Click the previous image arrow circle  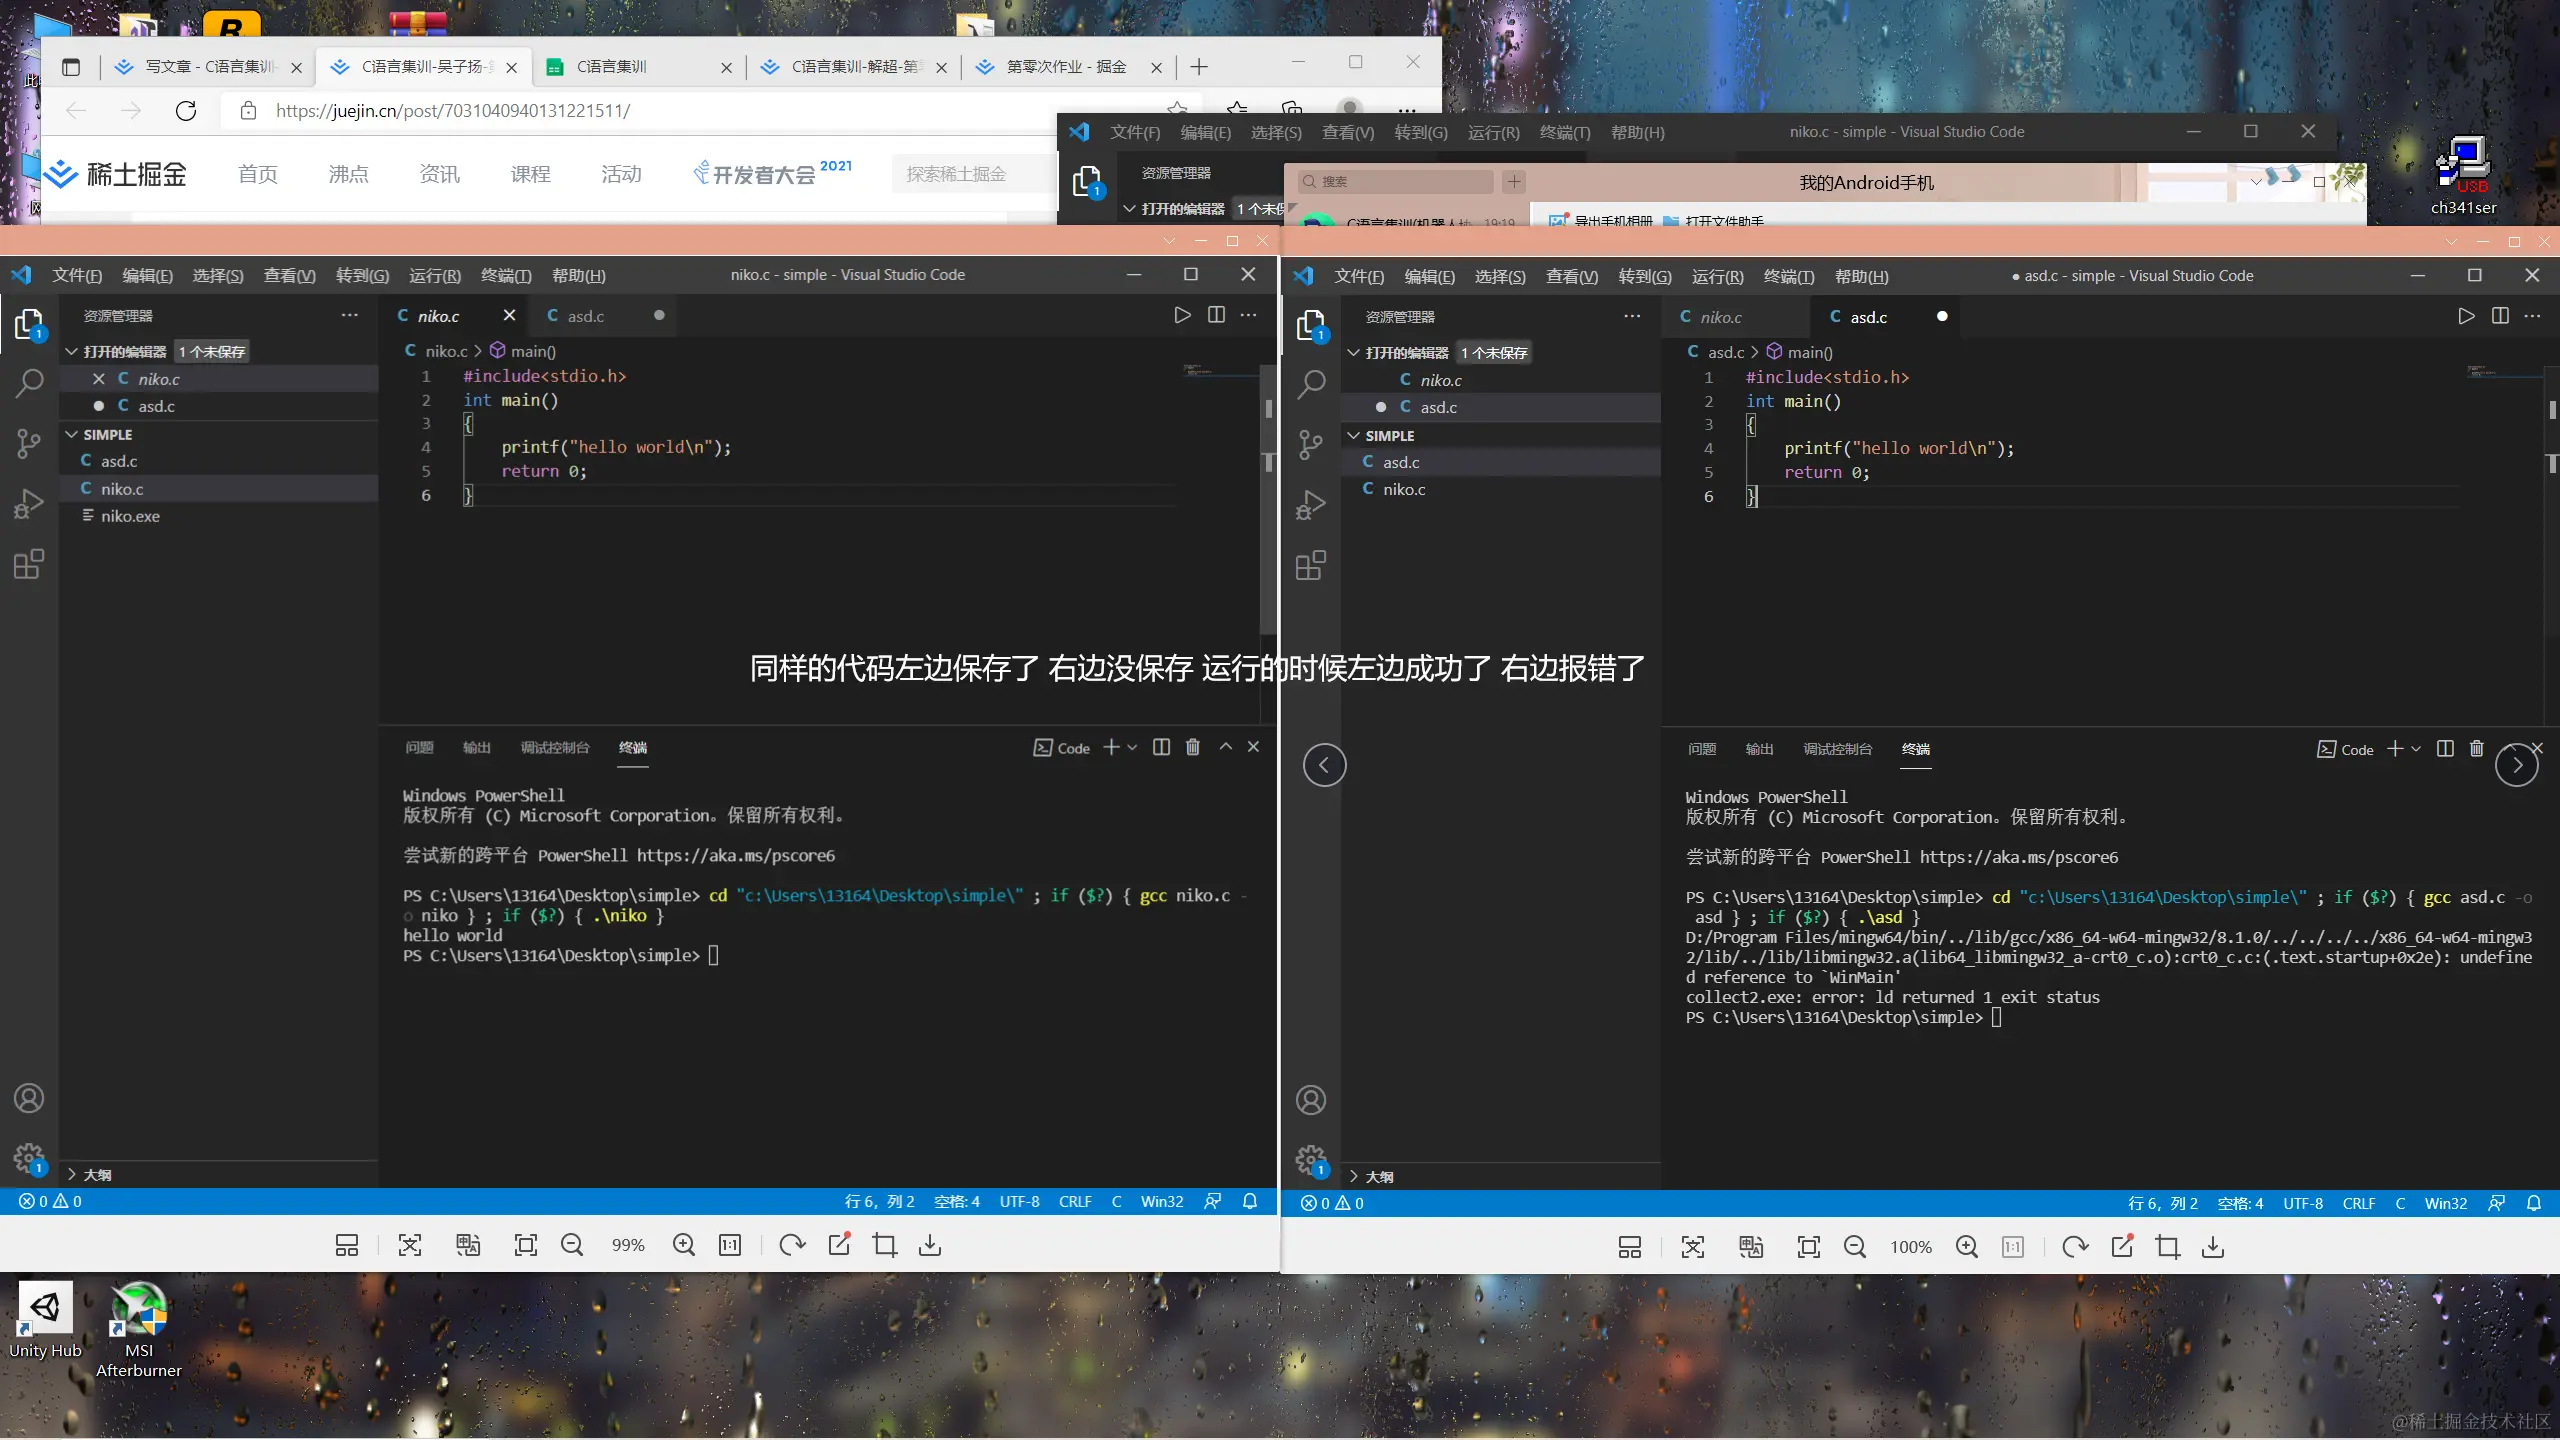click(x=1324, y=766)
